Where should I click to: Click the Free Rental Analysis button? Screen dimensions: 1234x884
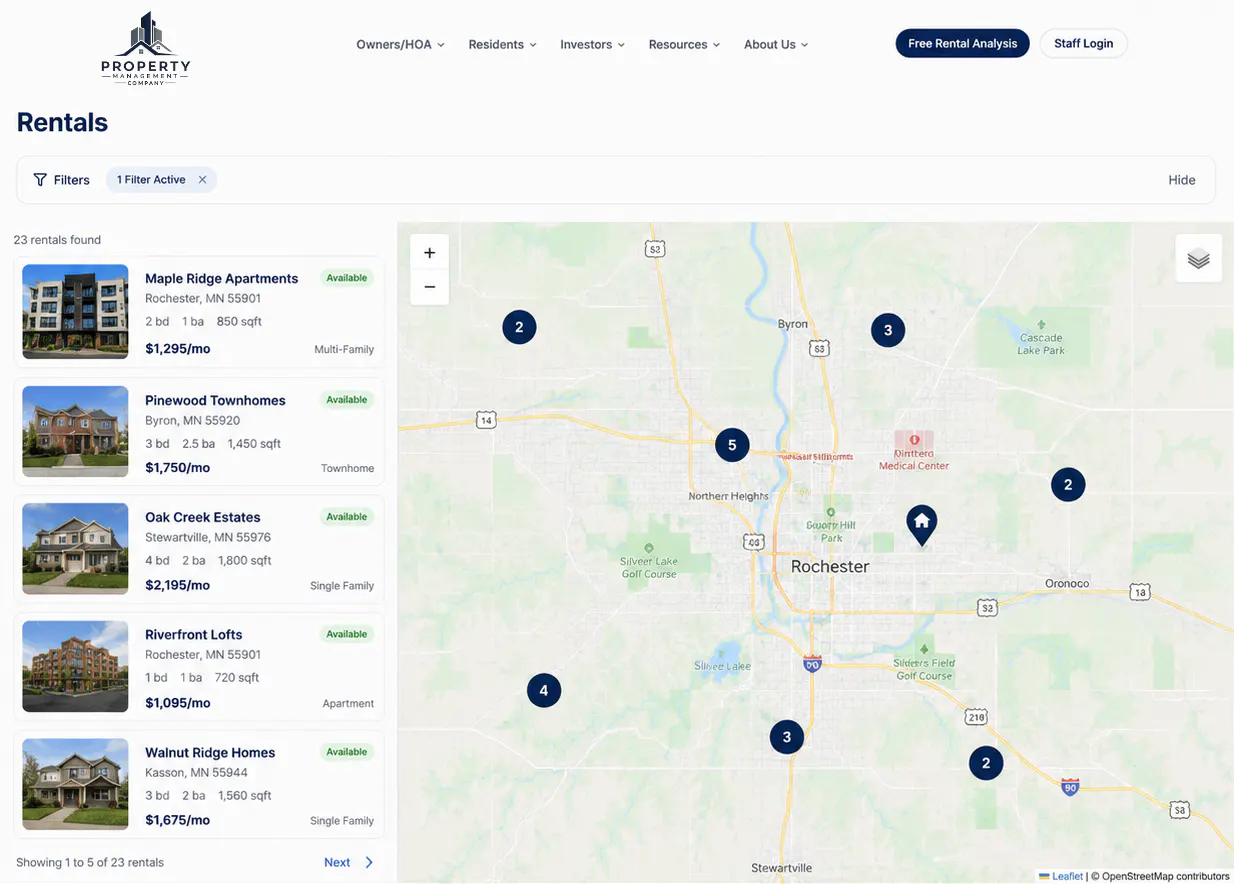tap(962, 43)
